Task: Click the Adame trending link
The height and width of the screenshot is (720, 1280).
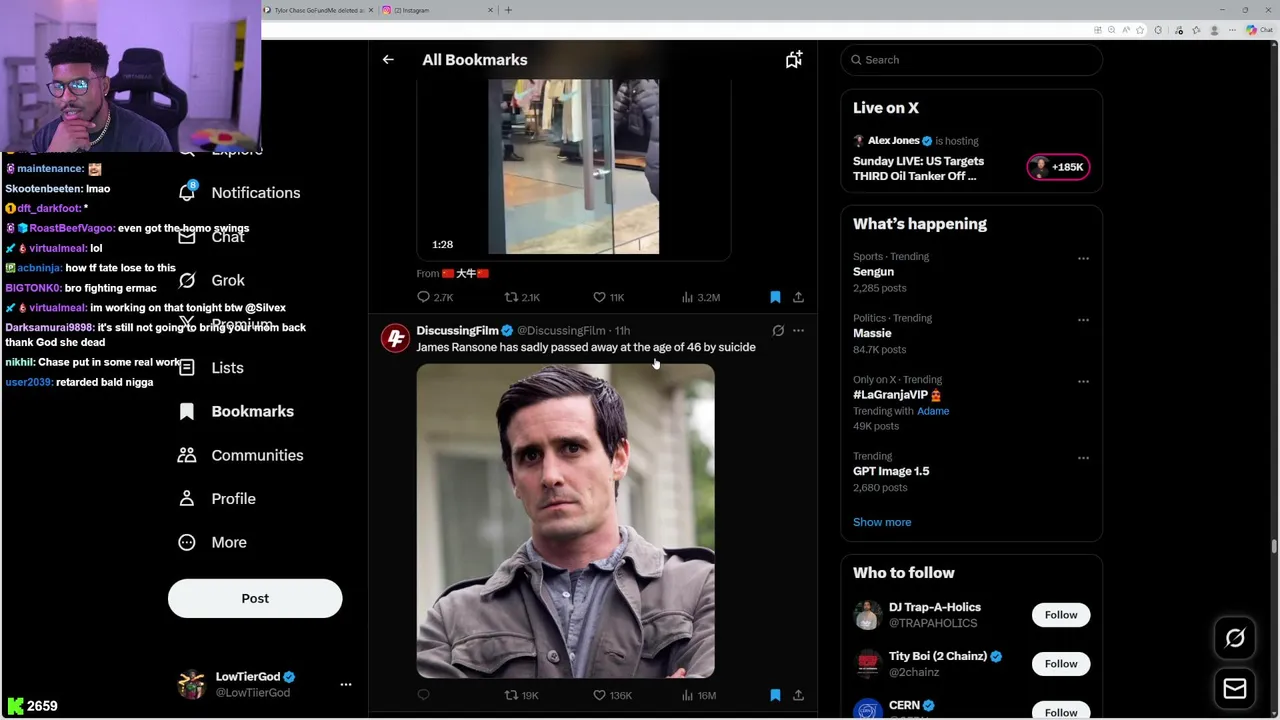Action: pyautogui.click(x=933, y=411)
